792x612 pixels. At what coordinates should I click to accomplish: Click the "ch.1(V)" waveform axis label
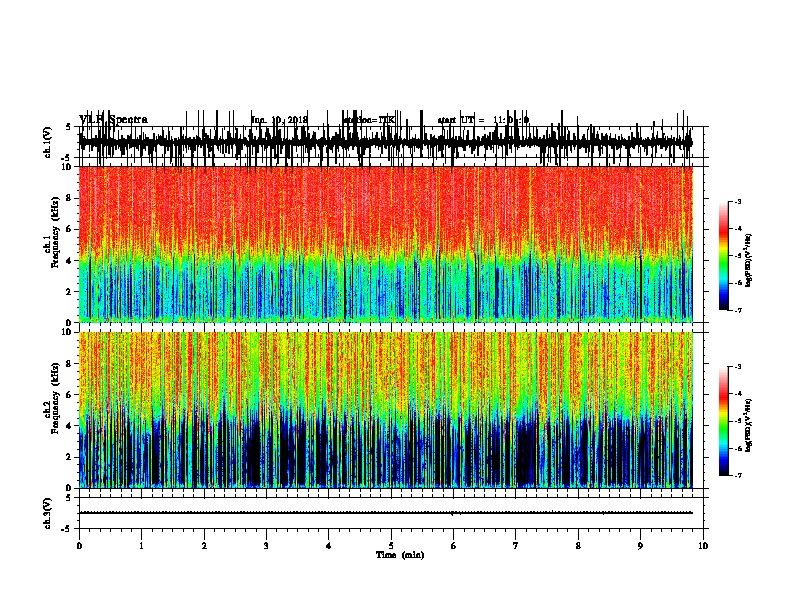tap(47, 142)
